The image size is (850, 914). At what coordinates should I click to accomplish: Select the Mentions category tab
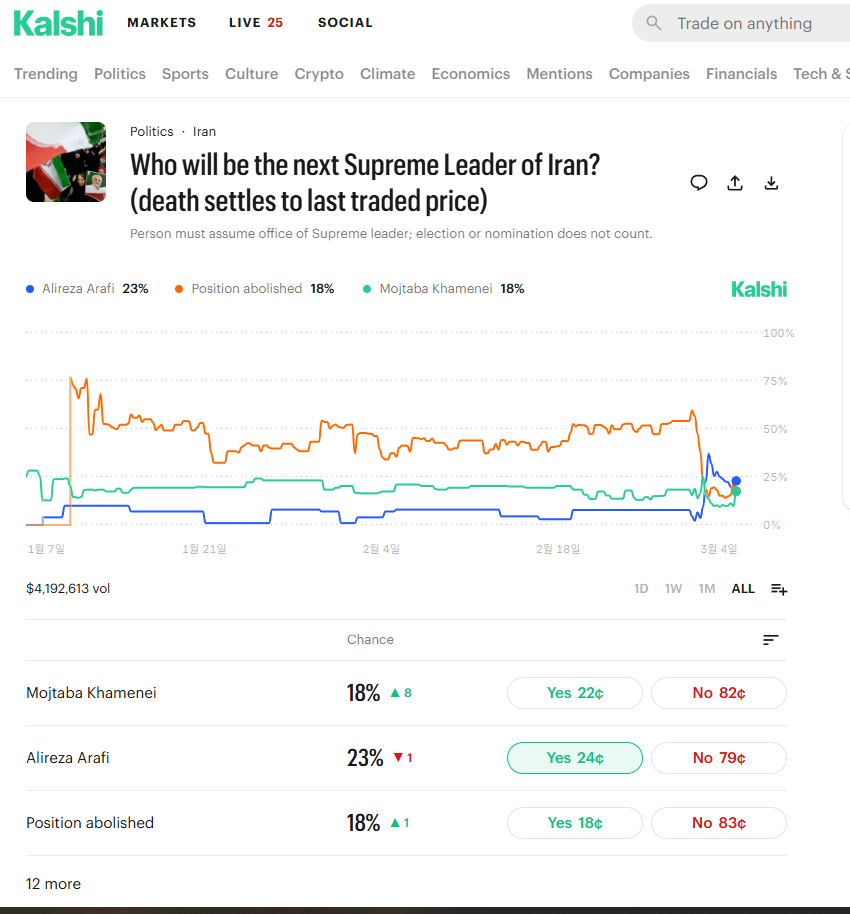tap(559, 74)
